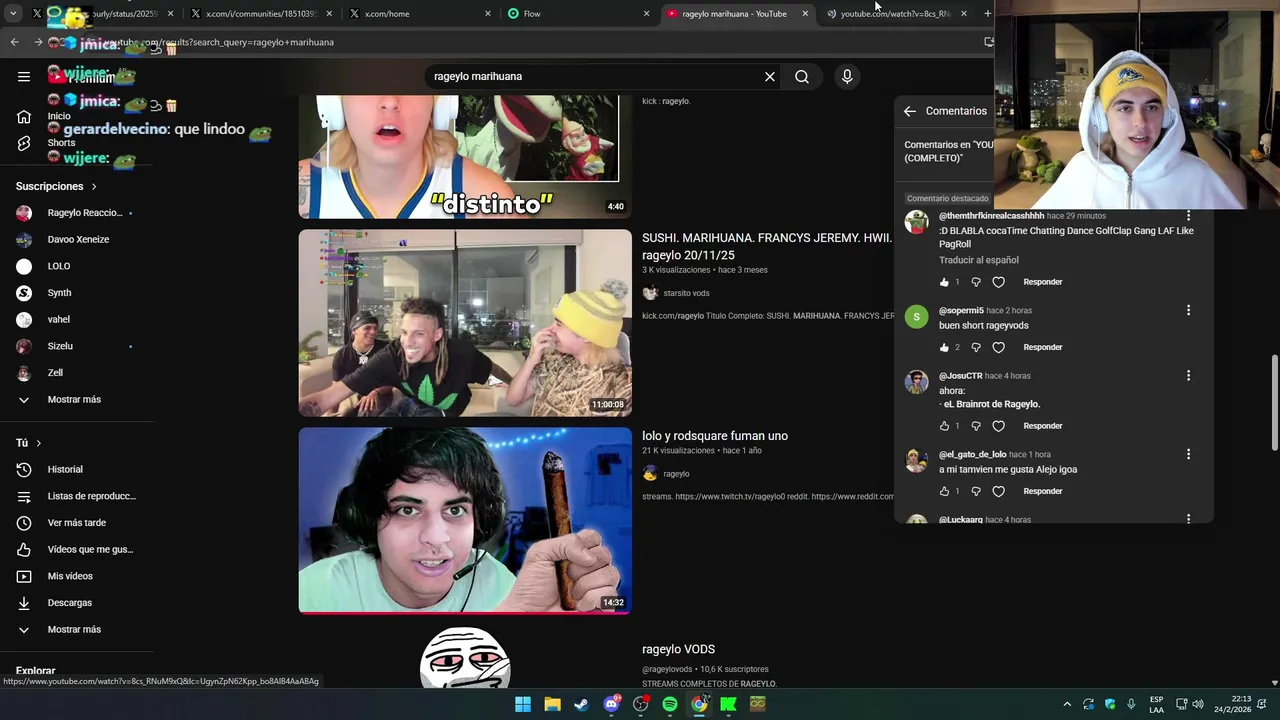The width and height of the screenshot is (1280, 720).
Task: Open rageylo VODS channel avatar
Action: click(465, 658)
